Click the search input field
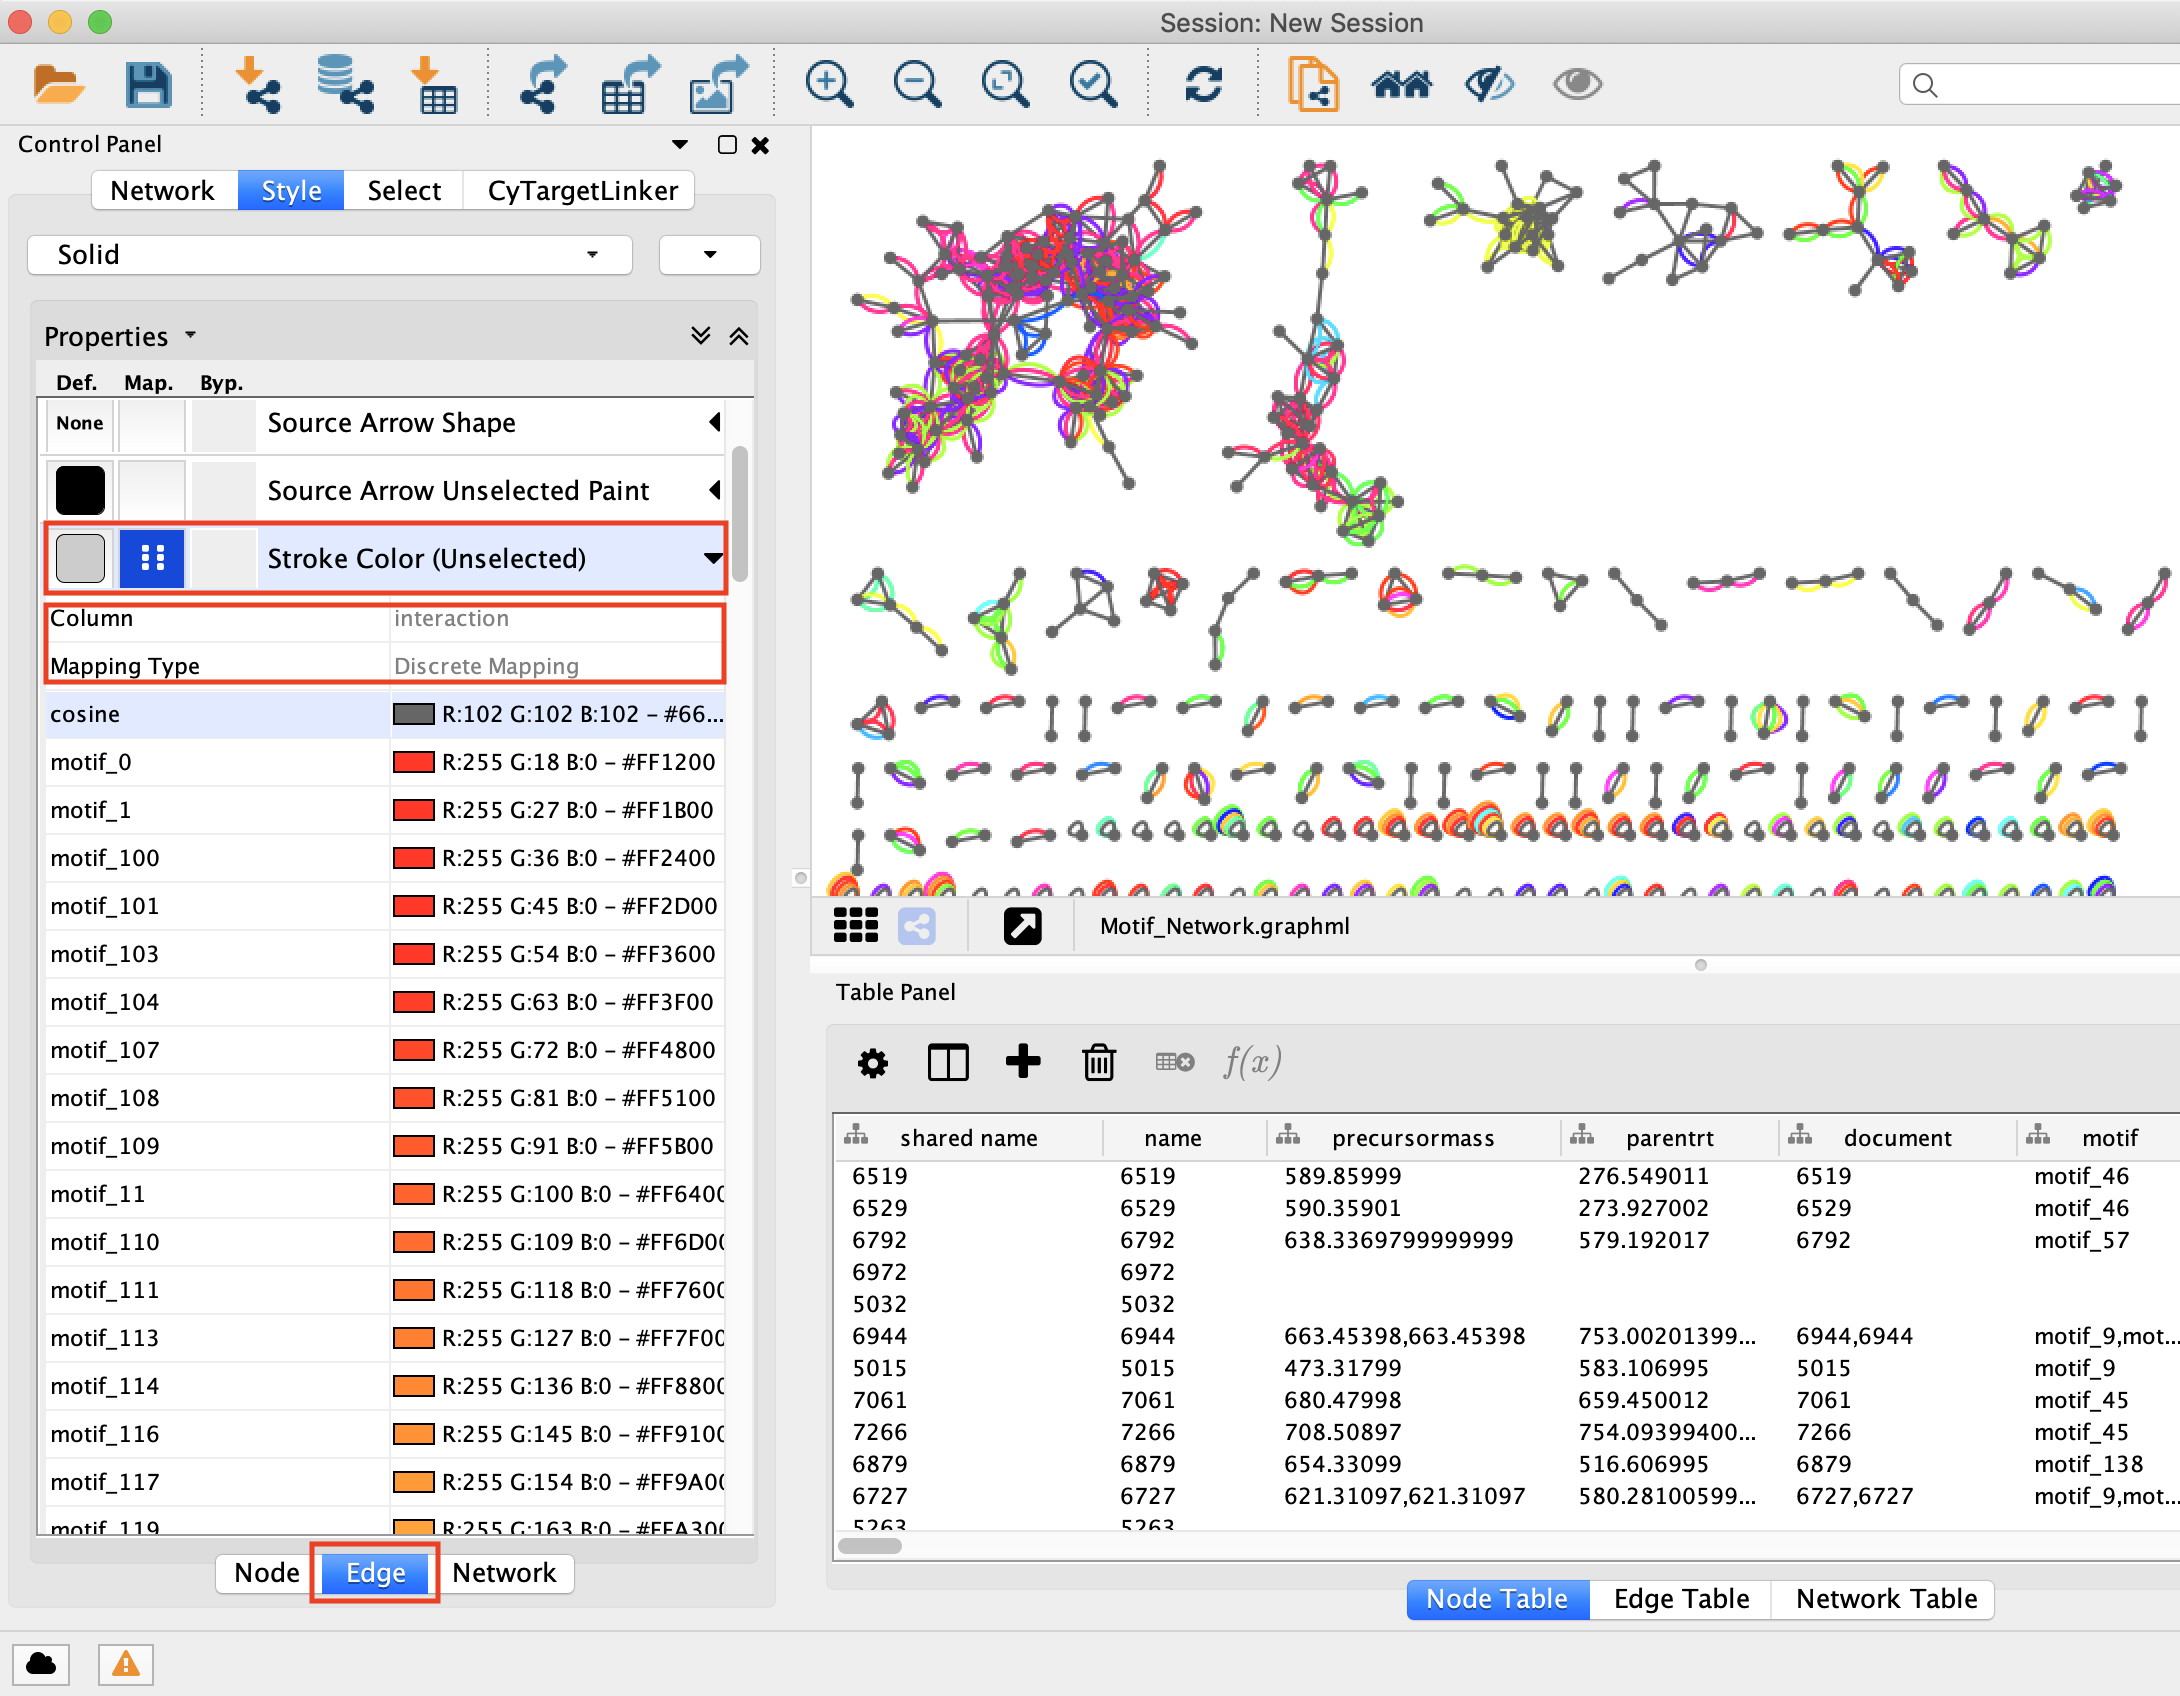The width and height of the screenshot is (2180, 1696). point(2050,85)
